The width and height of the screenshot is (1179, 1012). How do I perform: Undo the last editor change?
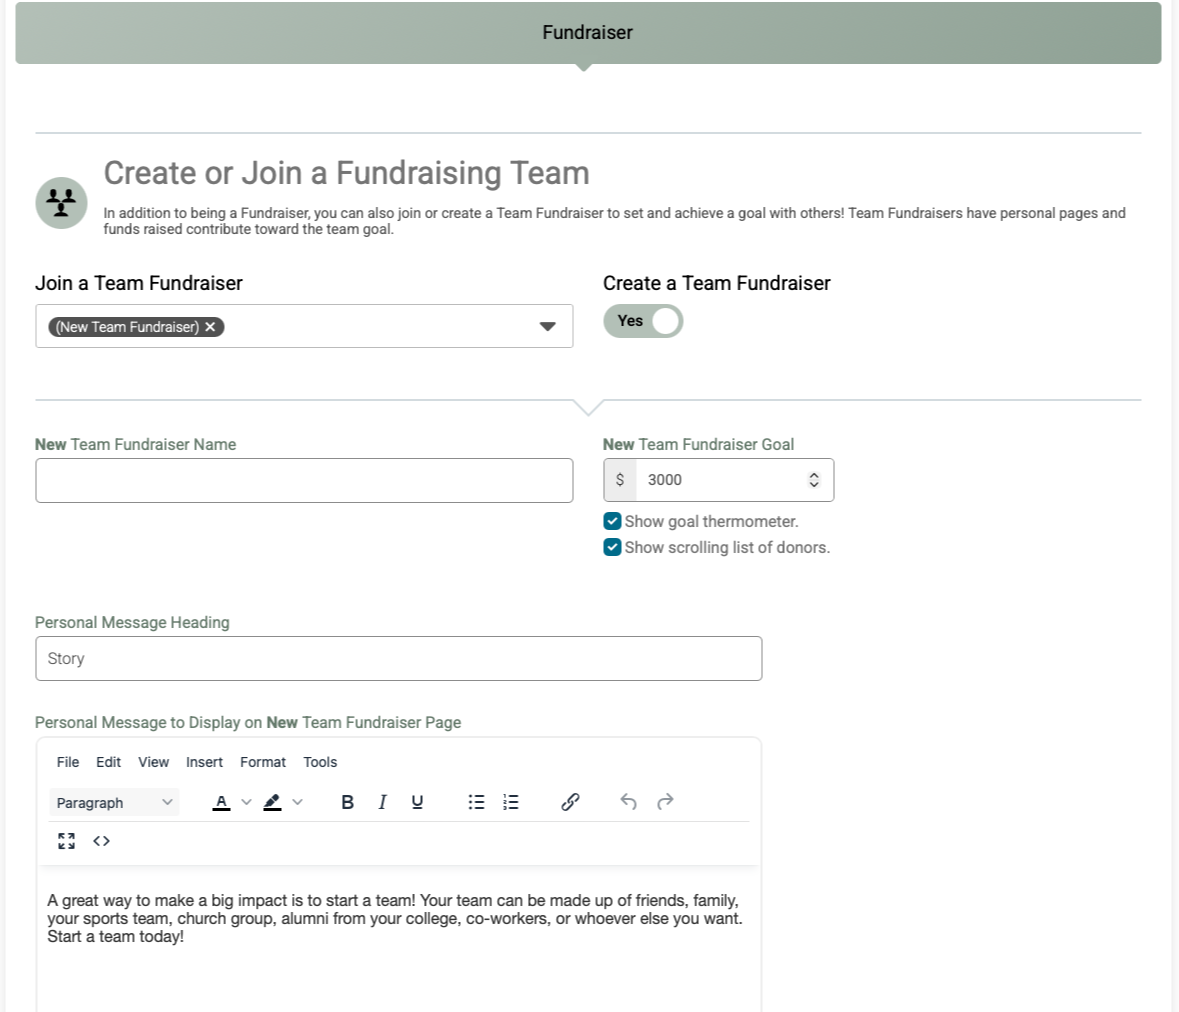(x=628, y=802)
